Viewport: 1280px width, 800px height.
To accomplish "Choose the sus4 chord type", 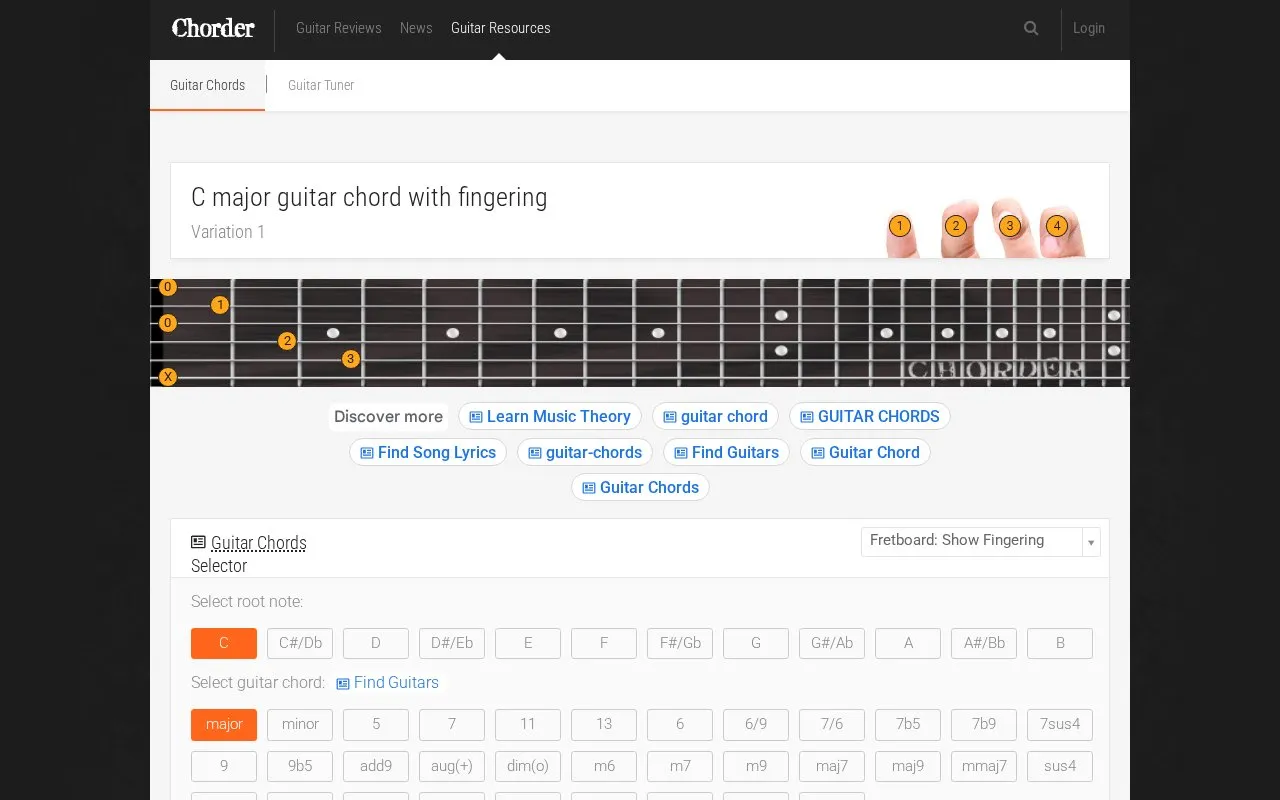I will (1060, 766).
